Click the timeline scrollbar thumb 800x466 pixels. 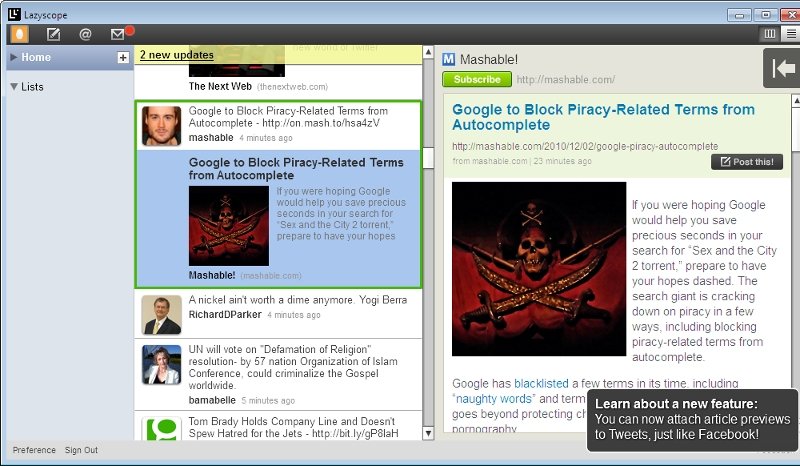coord(428,158)
